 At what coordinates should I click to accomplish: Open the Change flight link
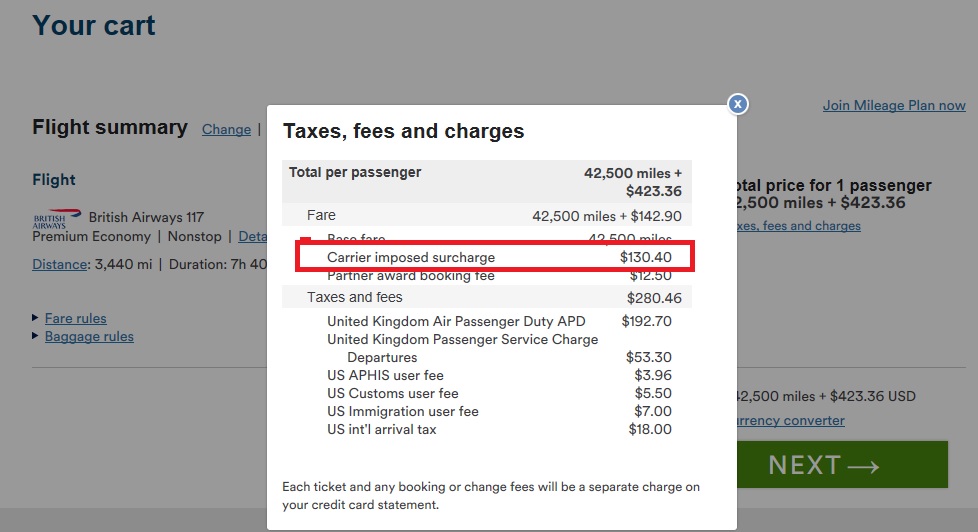[226, 130]
